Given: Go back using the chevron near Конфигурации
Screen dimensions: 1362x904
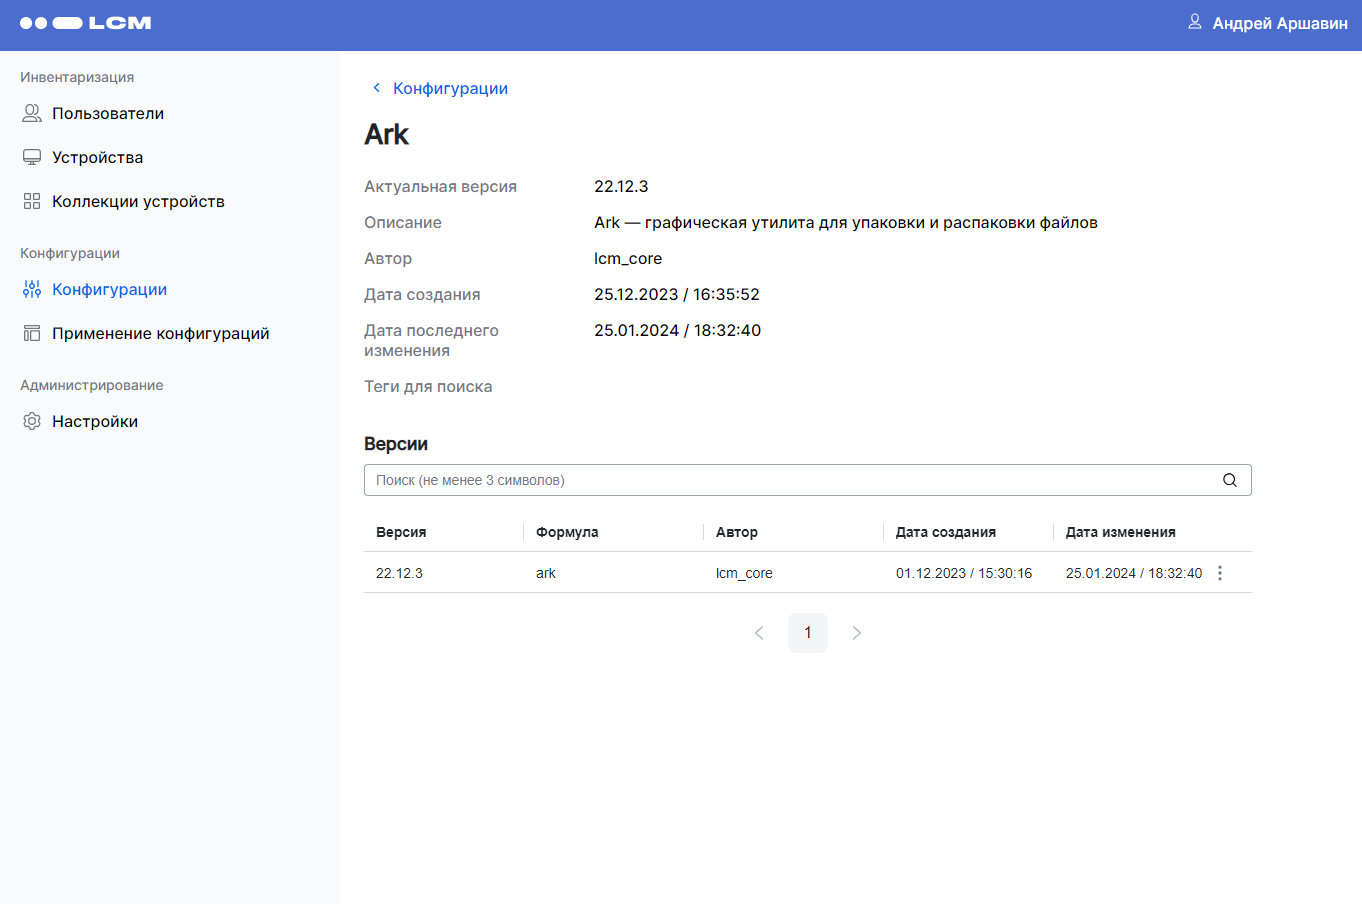Looking at the screenshot, I should [x=376, y=88].
